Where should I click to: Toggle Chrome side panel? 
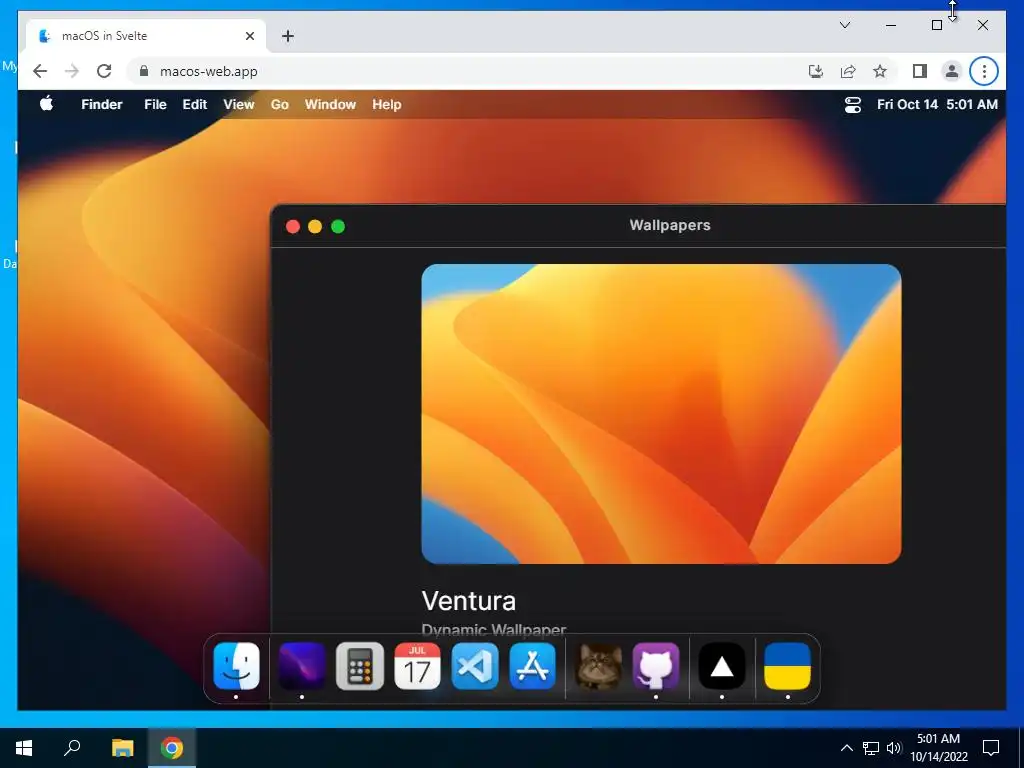(920, 71)
